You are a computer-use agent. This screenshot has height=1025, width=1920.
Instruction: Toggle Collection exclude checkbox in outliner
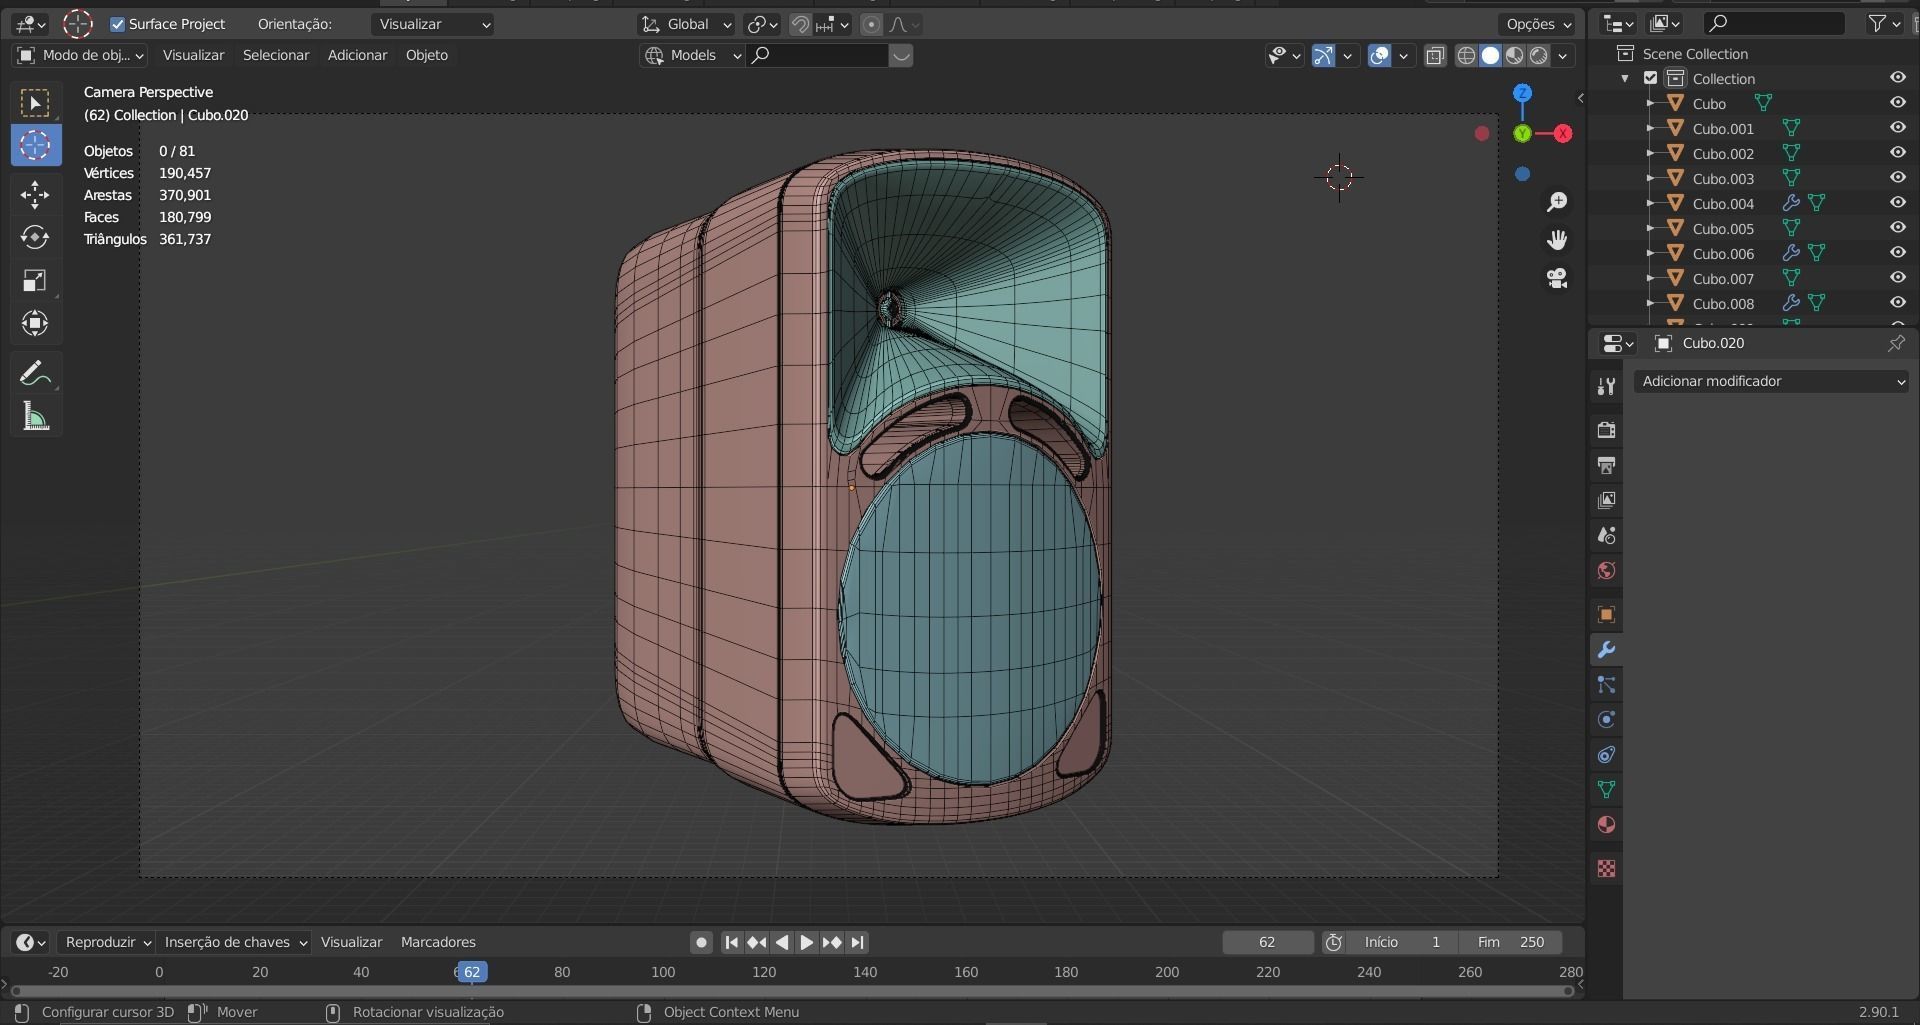pyautogui.click(x=1651, y=78)
